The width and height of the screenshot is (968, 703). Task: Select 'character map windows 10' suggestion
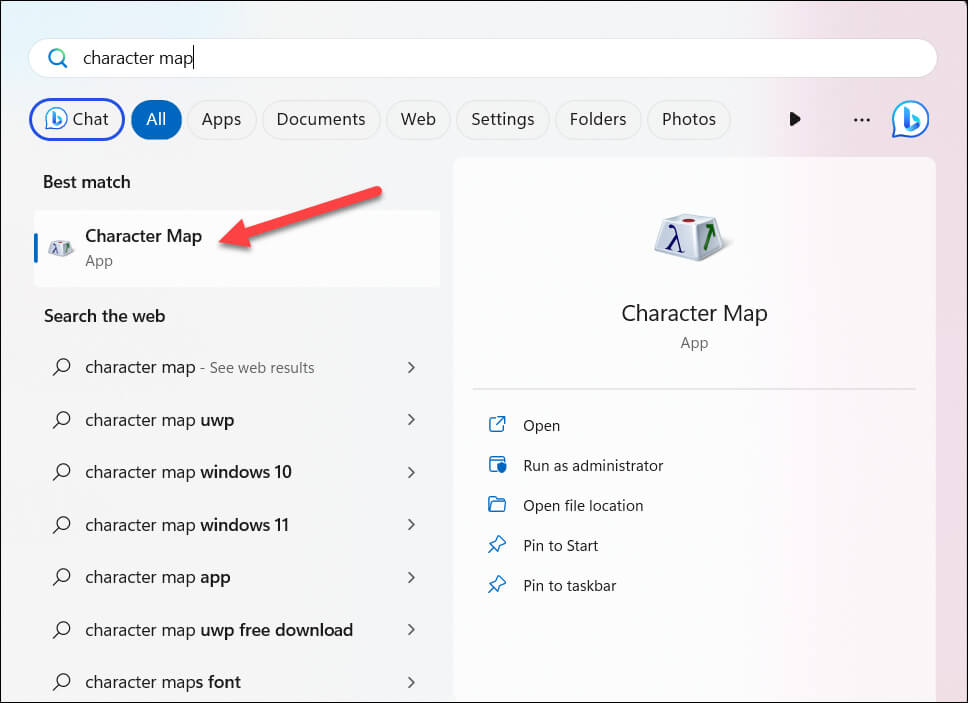pyautogui.click(x=237, y=472)
